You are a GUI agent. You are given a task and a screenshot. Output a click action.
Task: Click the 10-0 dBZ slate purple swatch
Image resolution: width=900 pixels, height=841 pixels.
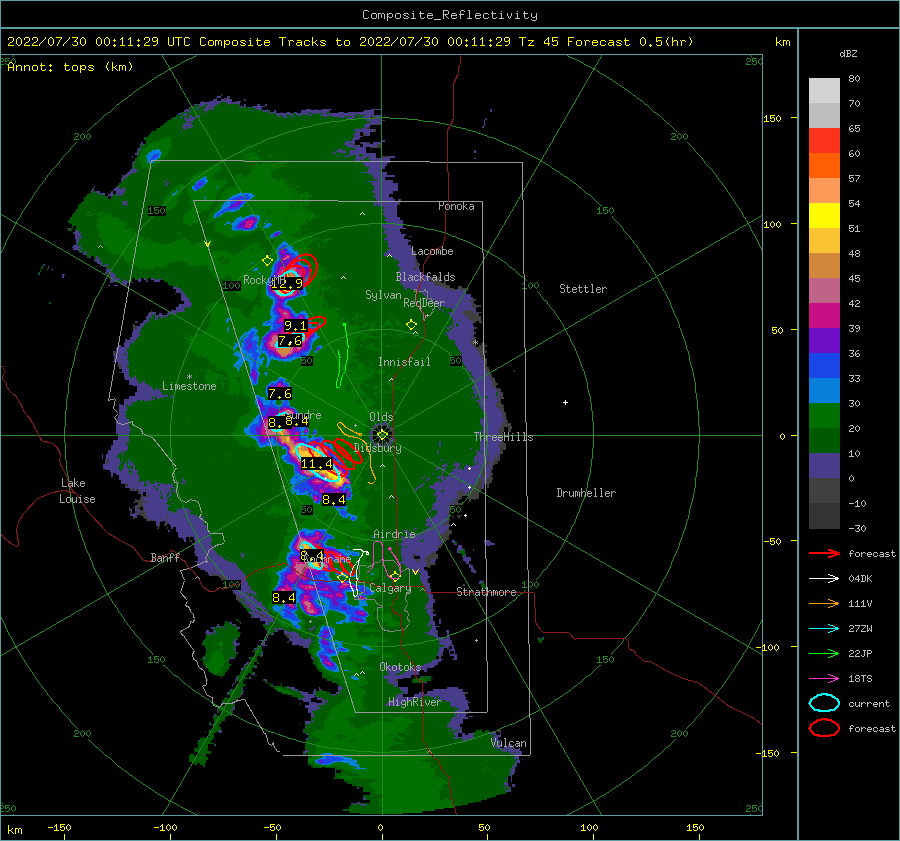(824, 466)
